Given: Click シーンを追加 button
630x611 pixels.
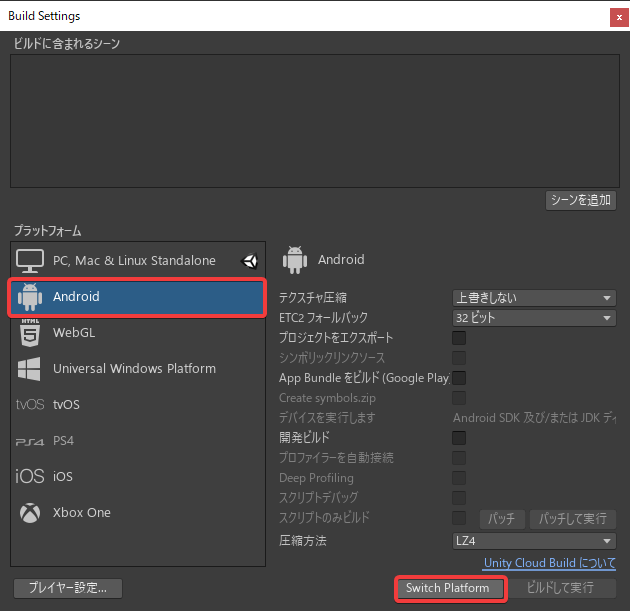Looking at the screenshot, I should (581, 200).
